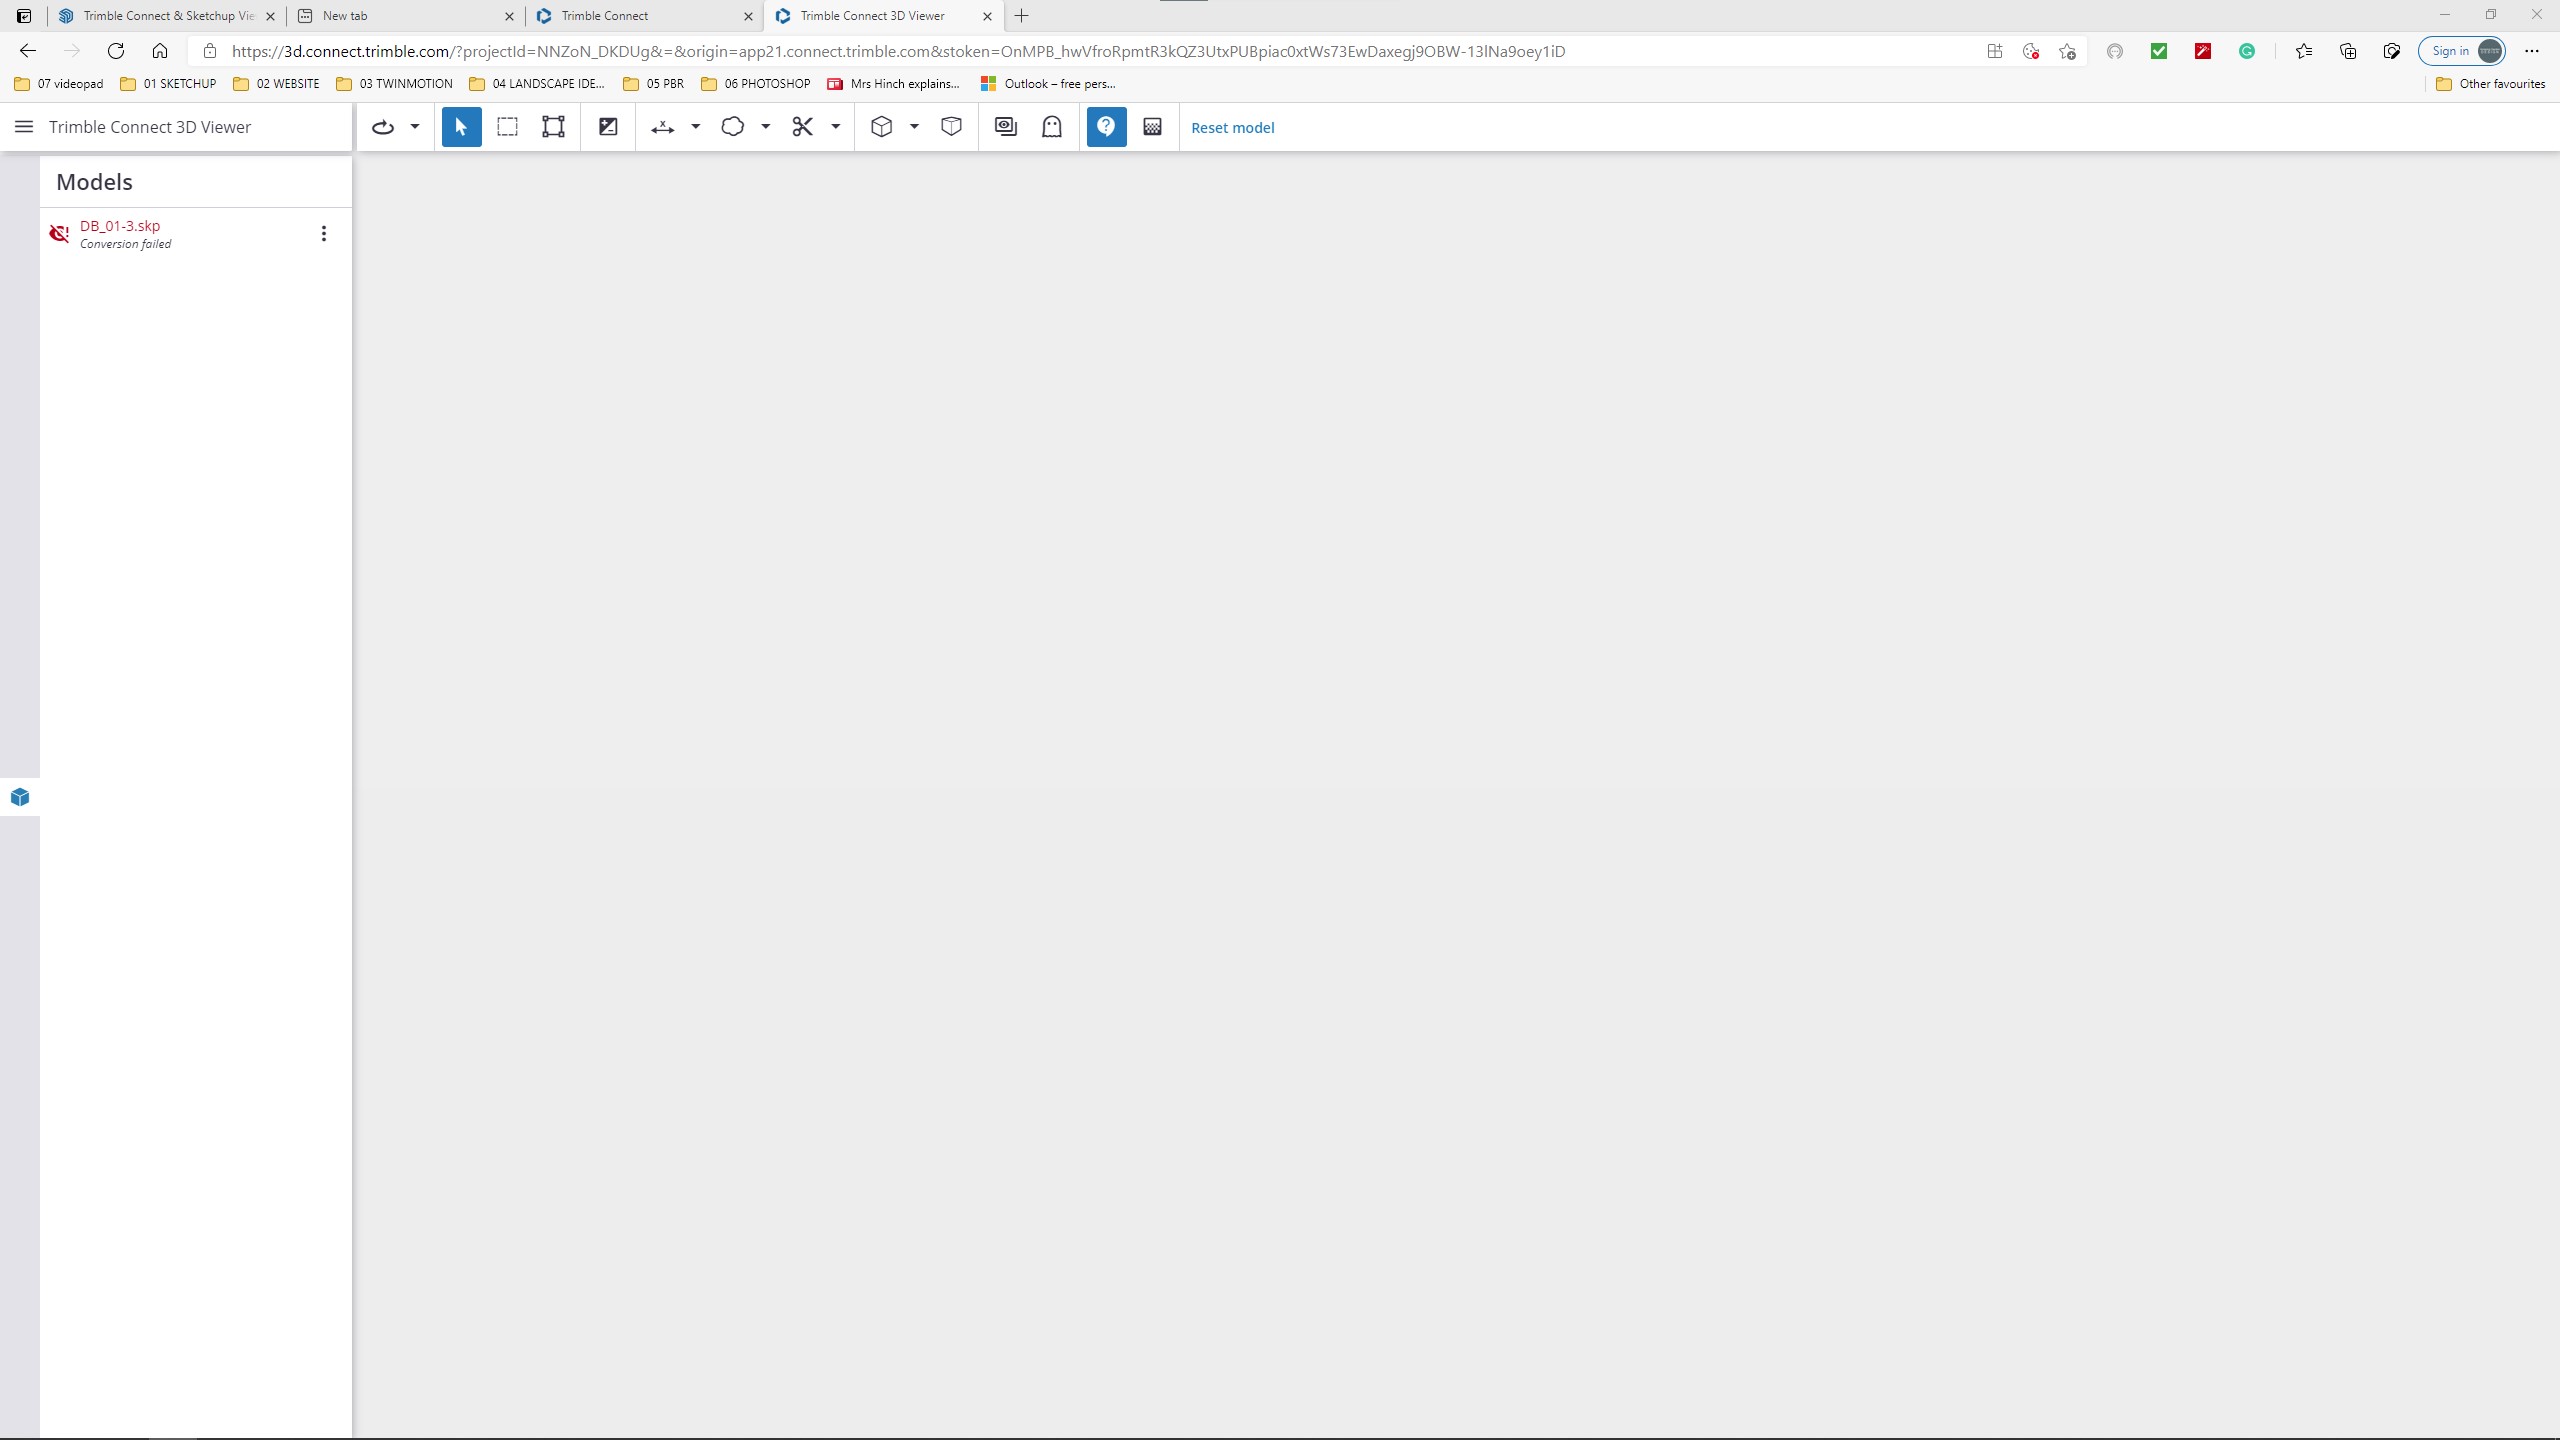Open the DB_01-3.skp three-dot options menu
This screenshot has height=1440, width=2560.
click(323, 234)
